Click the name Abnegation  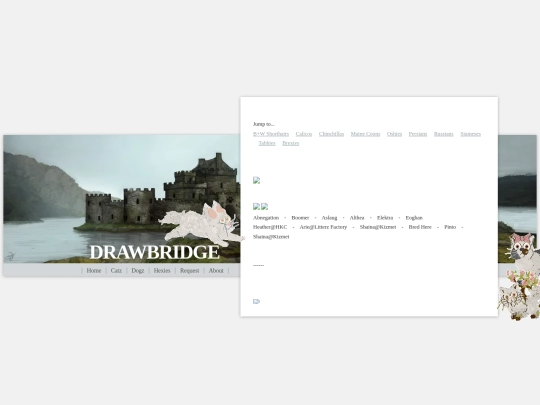pos(266,218)
